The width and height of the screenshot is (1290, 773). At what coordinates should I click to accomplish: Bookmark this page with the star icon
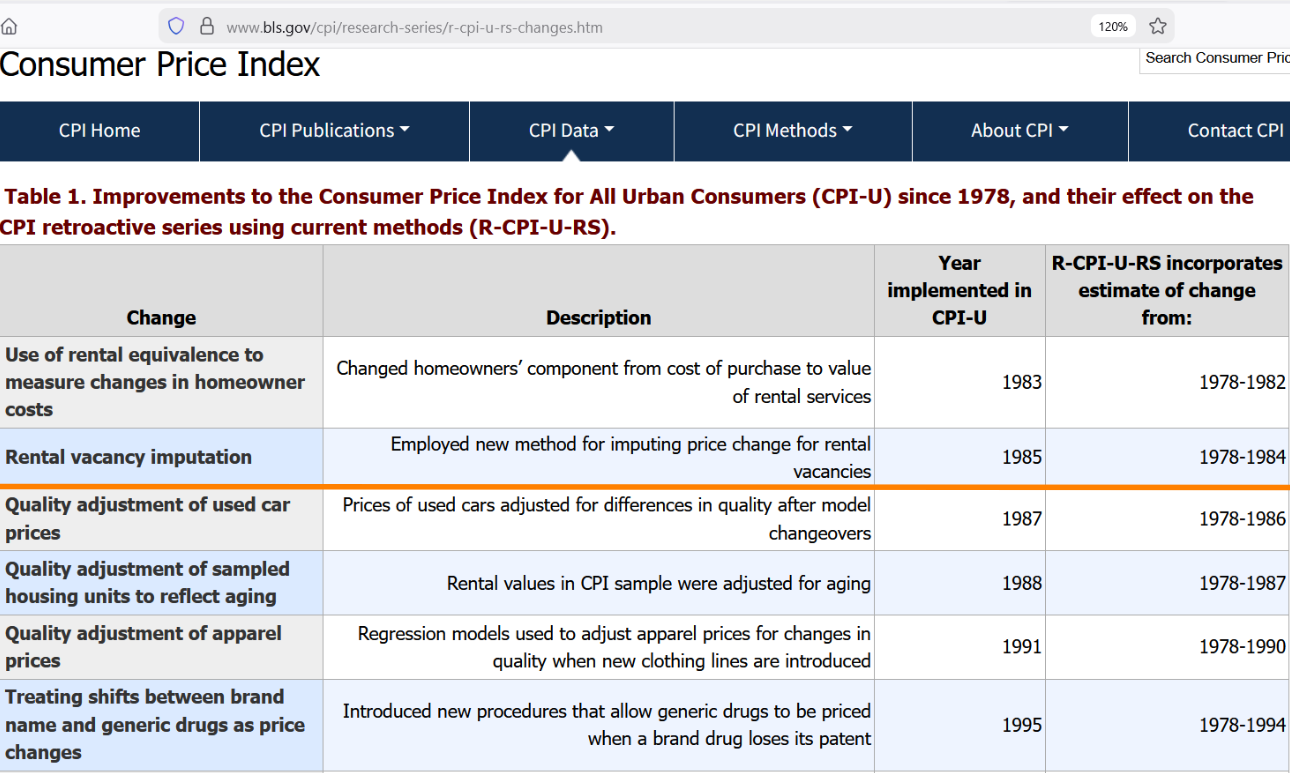1158,27
